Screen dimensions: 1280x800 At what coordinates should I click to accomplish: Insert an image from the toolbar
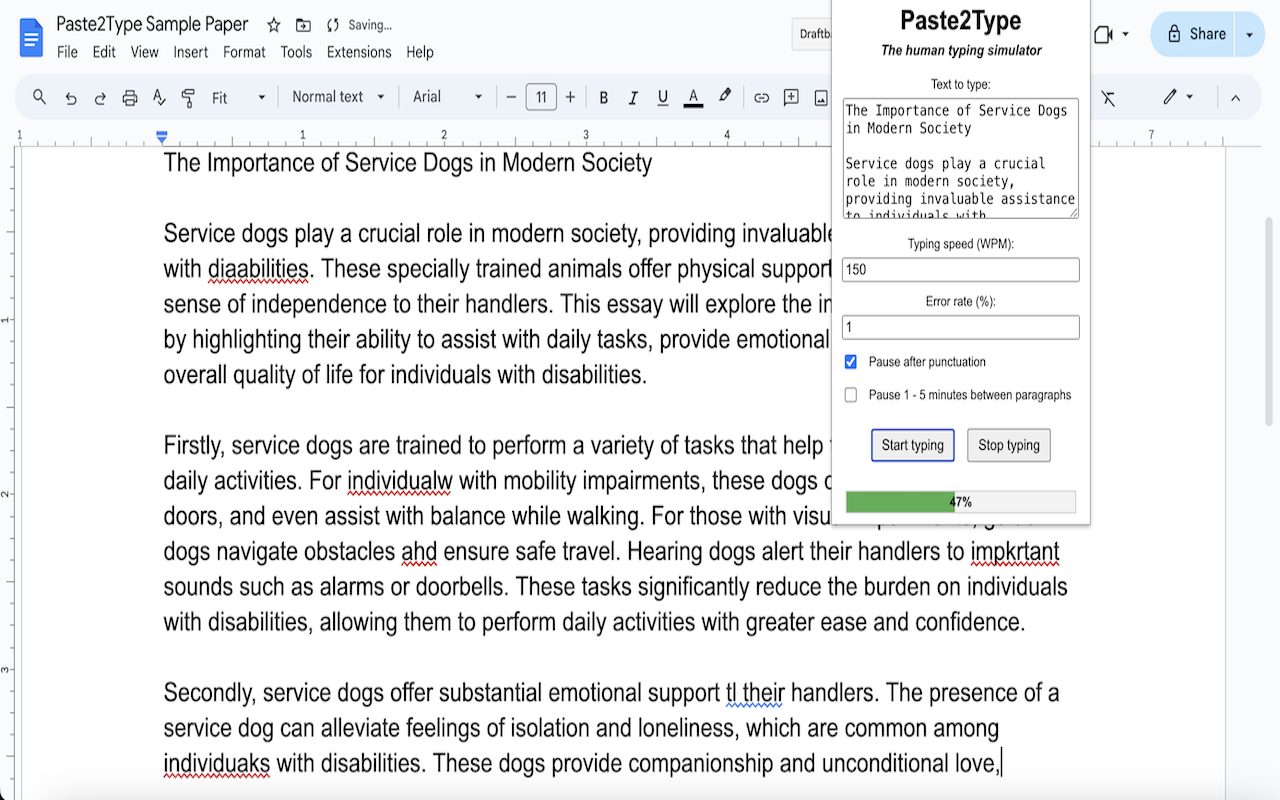[821, 97]
